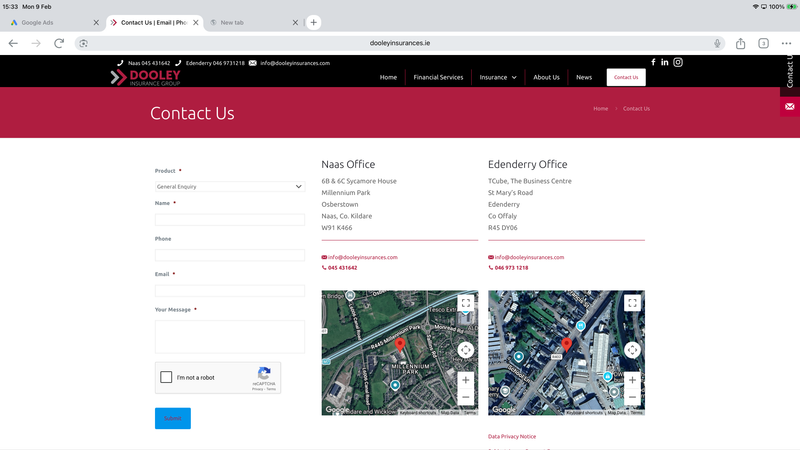Open the Product General Enquiry dropdown

point(230,187)
